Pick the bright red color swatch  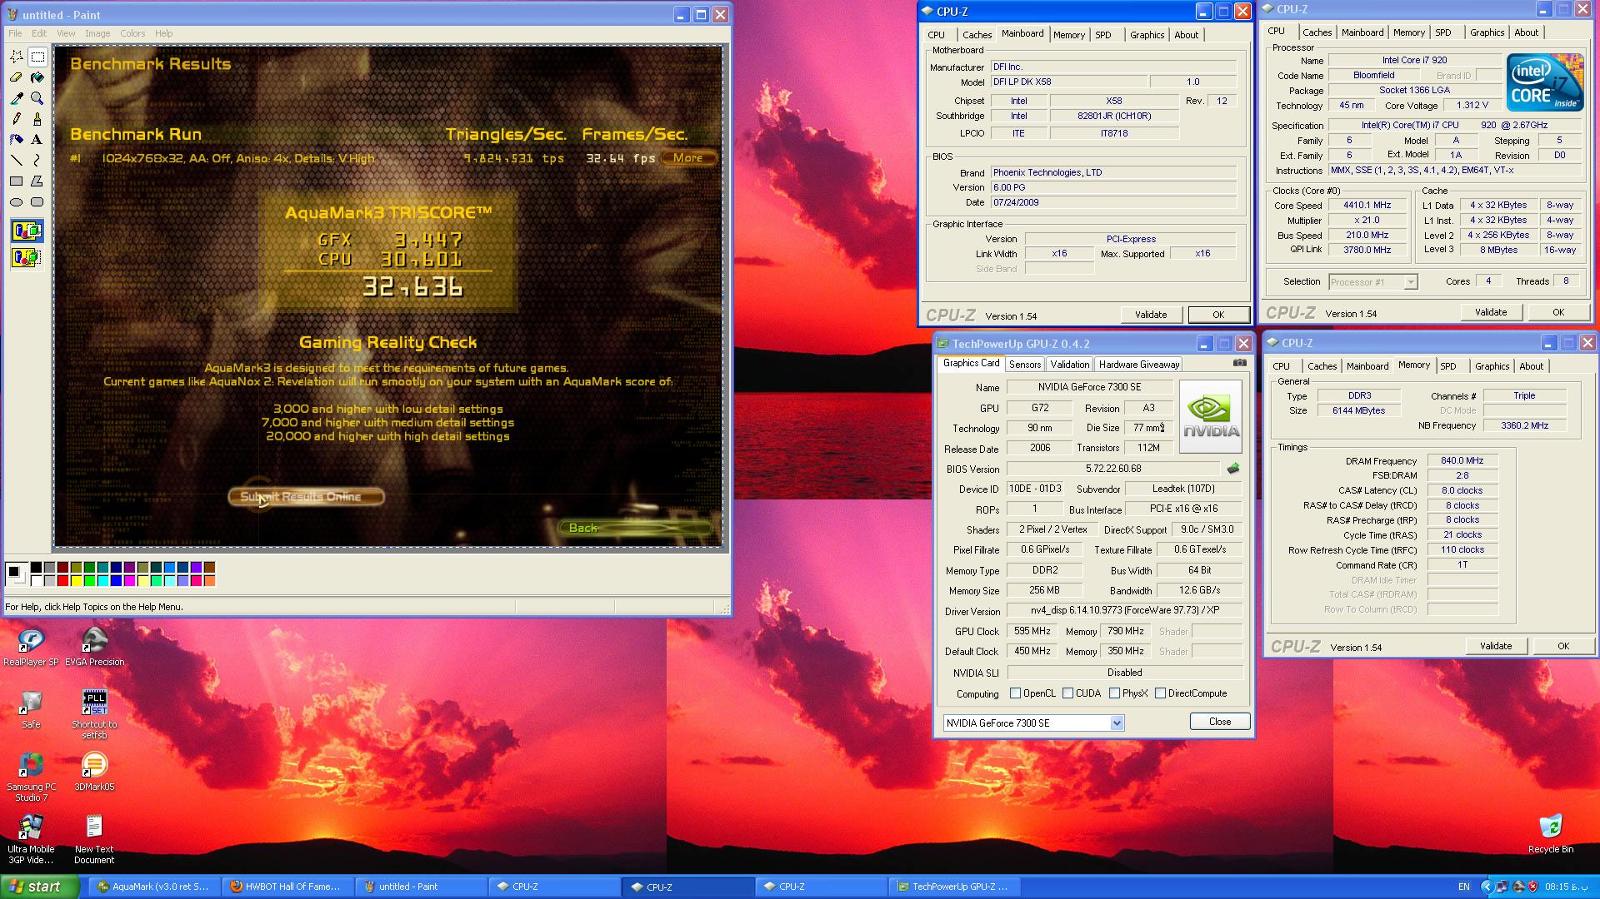[x=62, y=580]
